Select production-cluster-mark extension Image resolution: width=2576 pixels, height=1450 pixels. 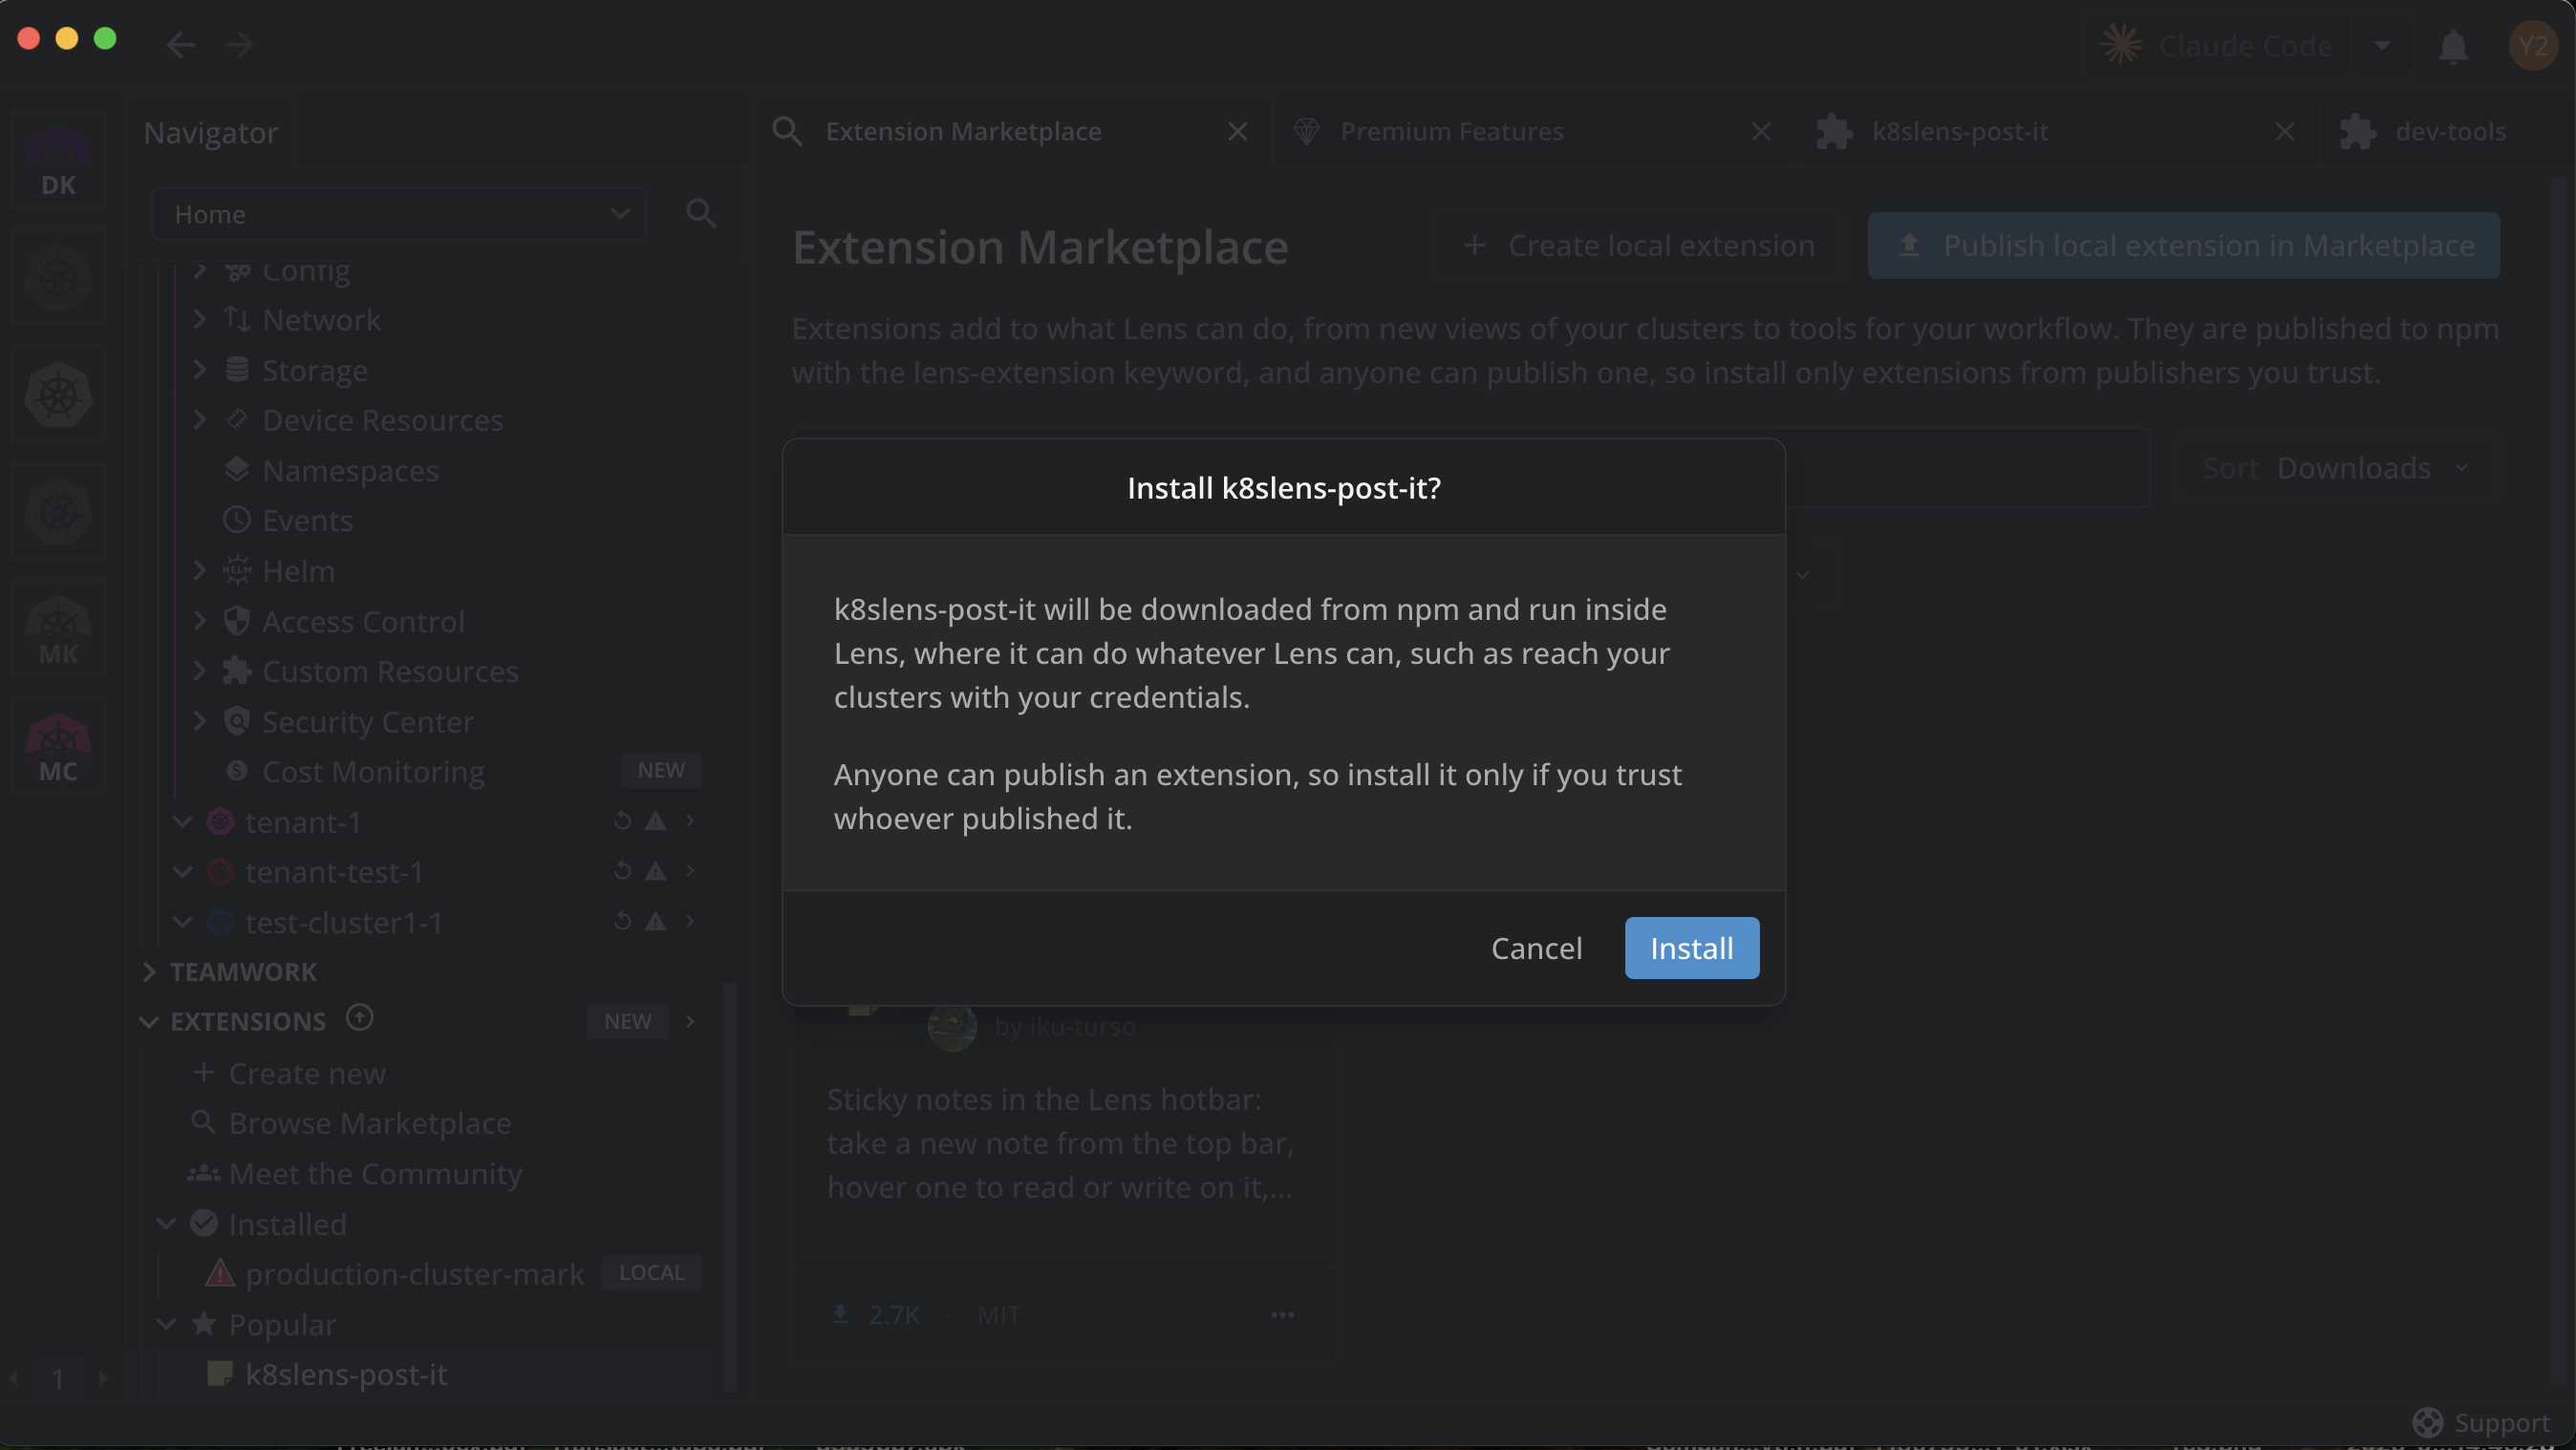414,1274
